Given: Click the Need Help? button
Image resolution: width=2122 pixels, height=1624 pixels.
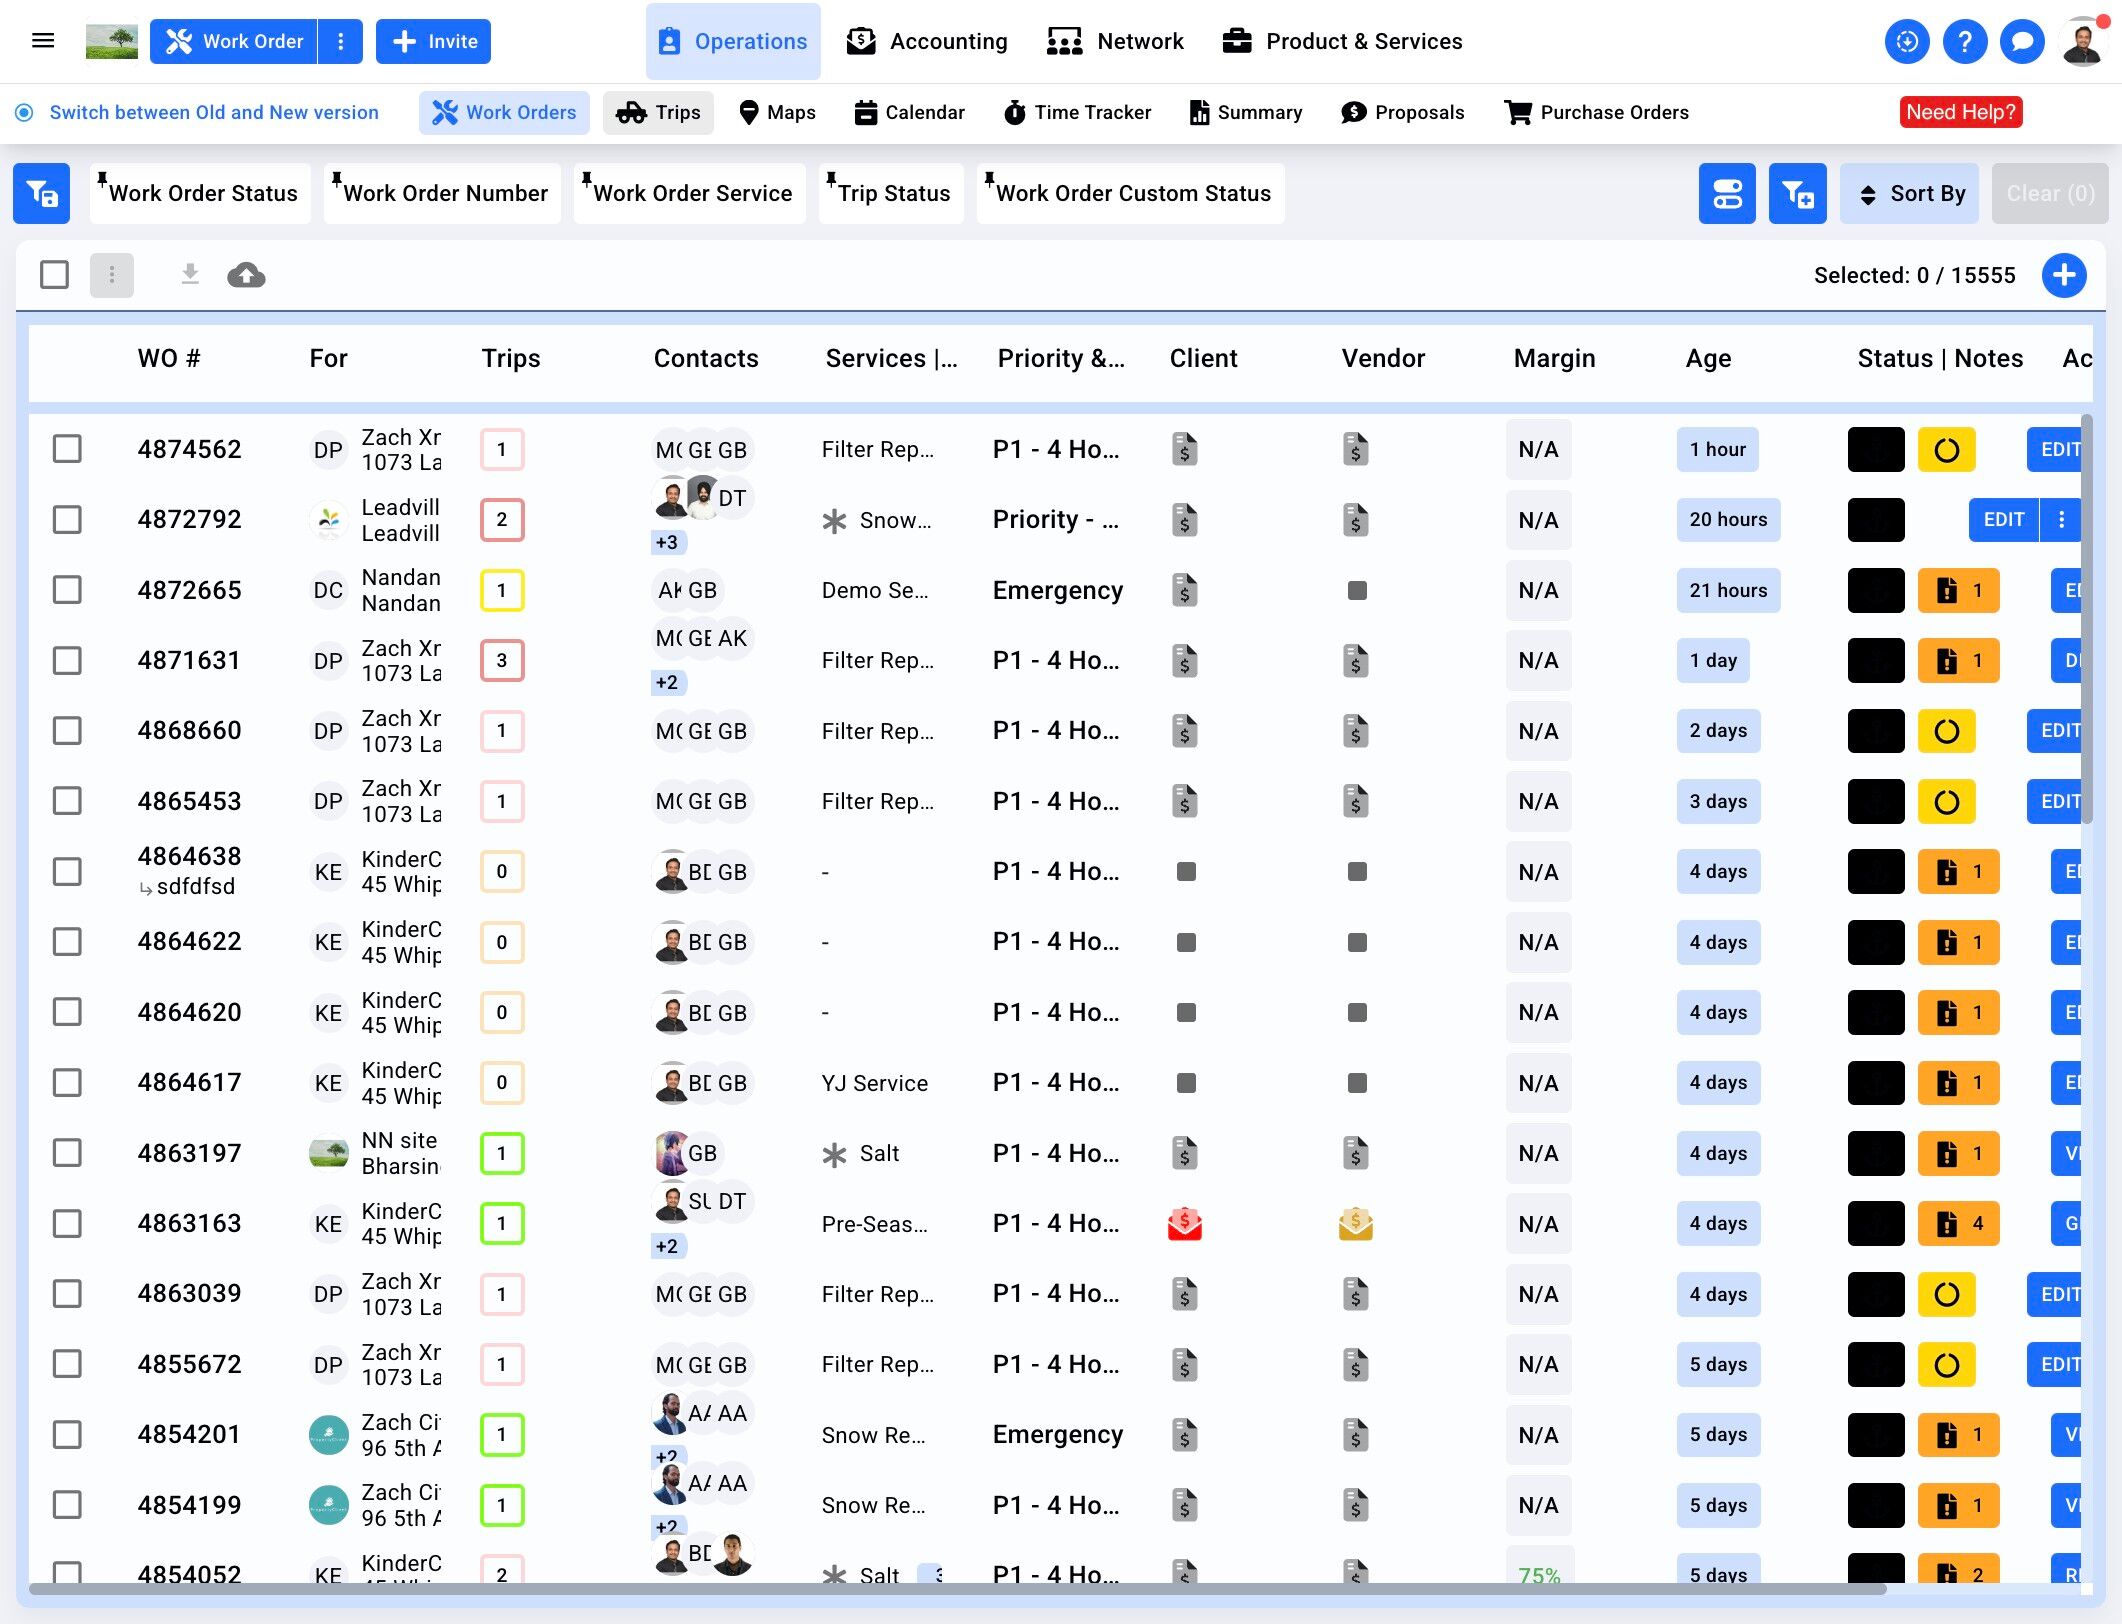Looking at the screenshot, I should pyautogui.click(x=1961, y=112).
